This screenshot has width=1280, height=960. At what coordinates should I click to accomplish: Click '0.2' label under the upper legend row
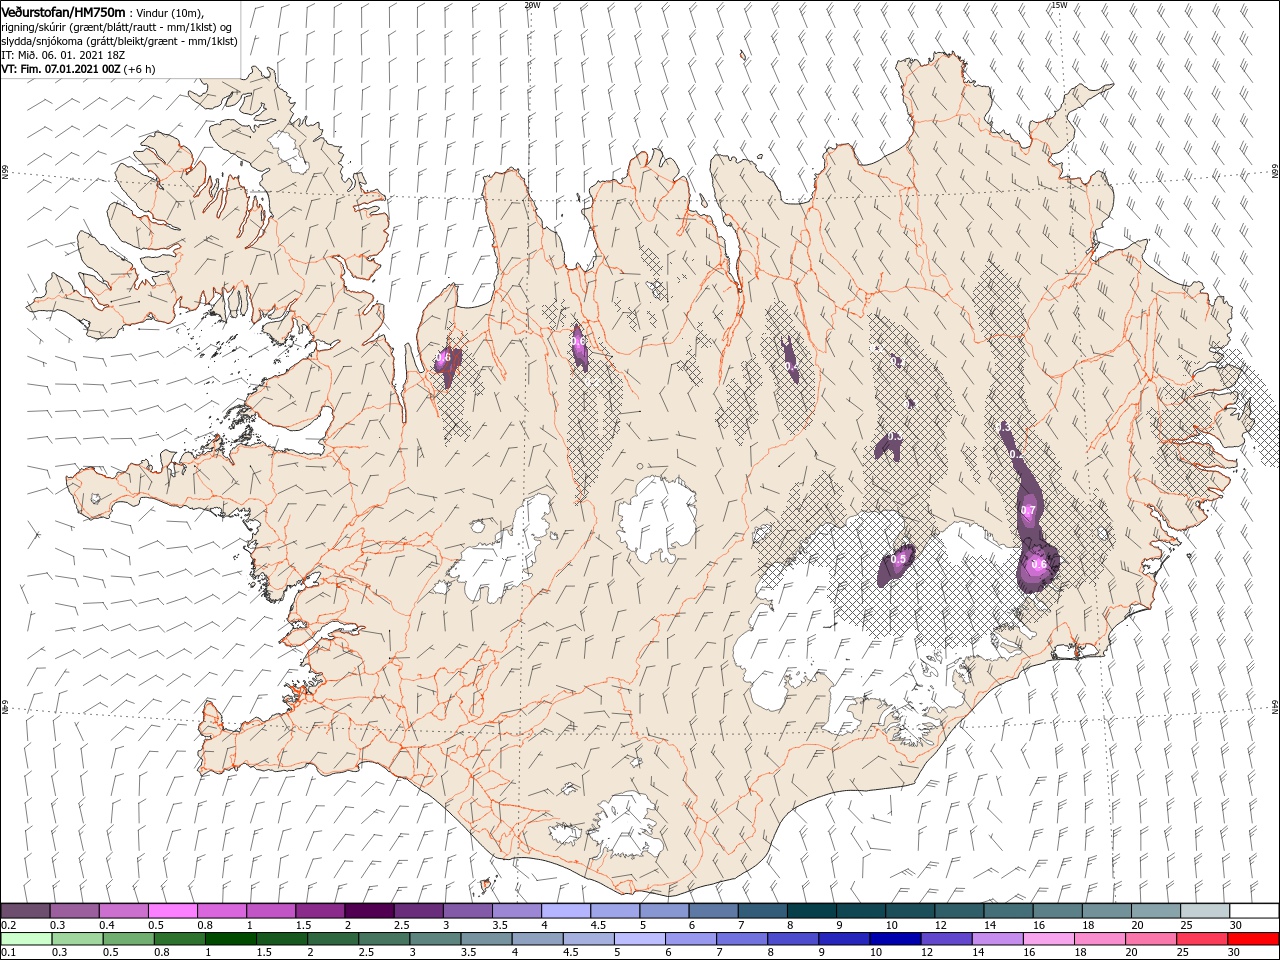click(7, 925)
